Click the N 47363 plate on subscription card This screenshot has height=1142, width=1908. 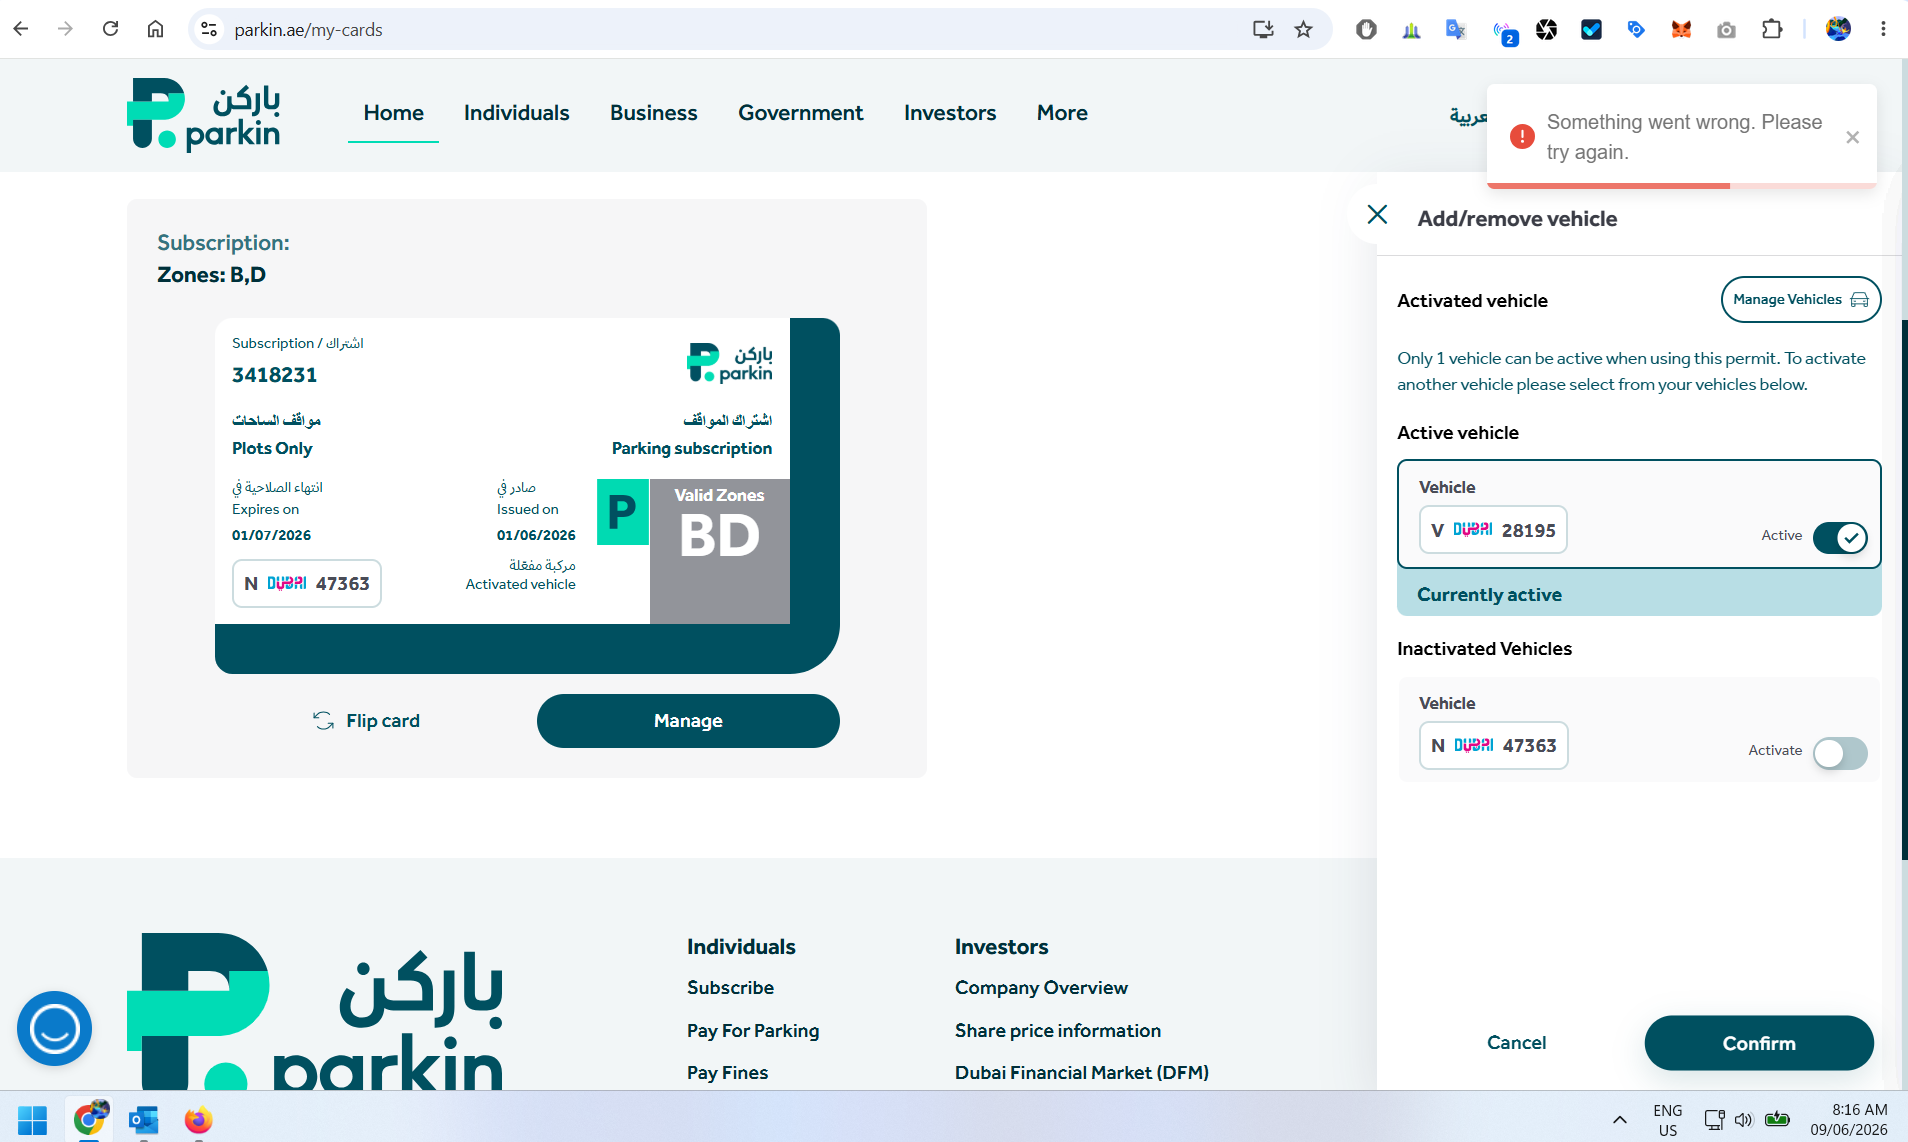[x=307, y=584]
